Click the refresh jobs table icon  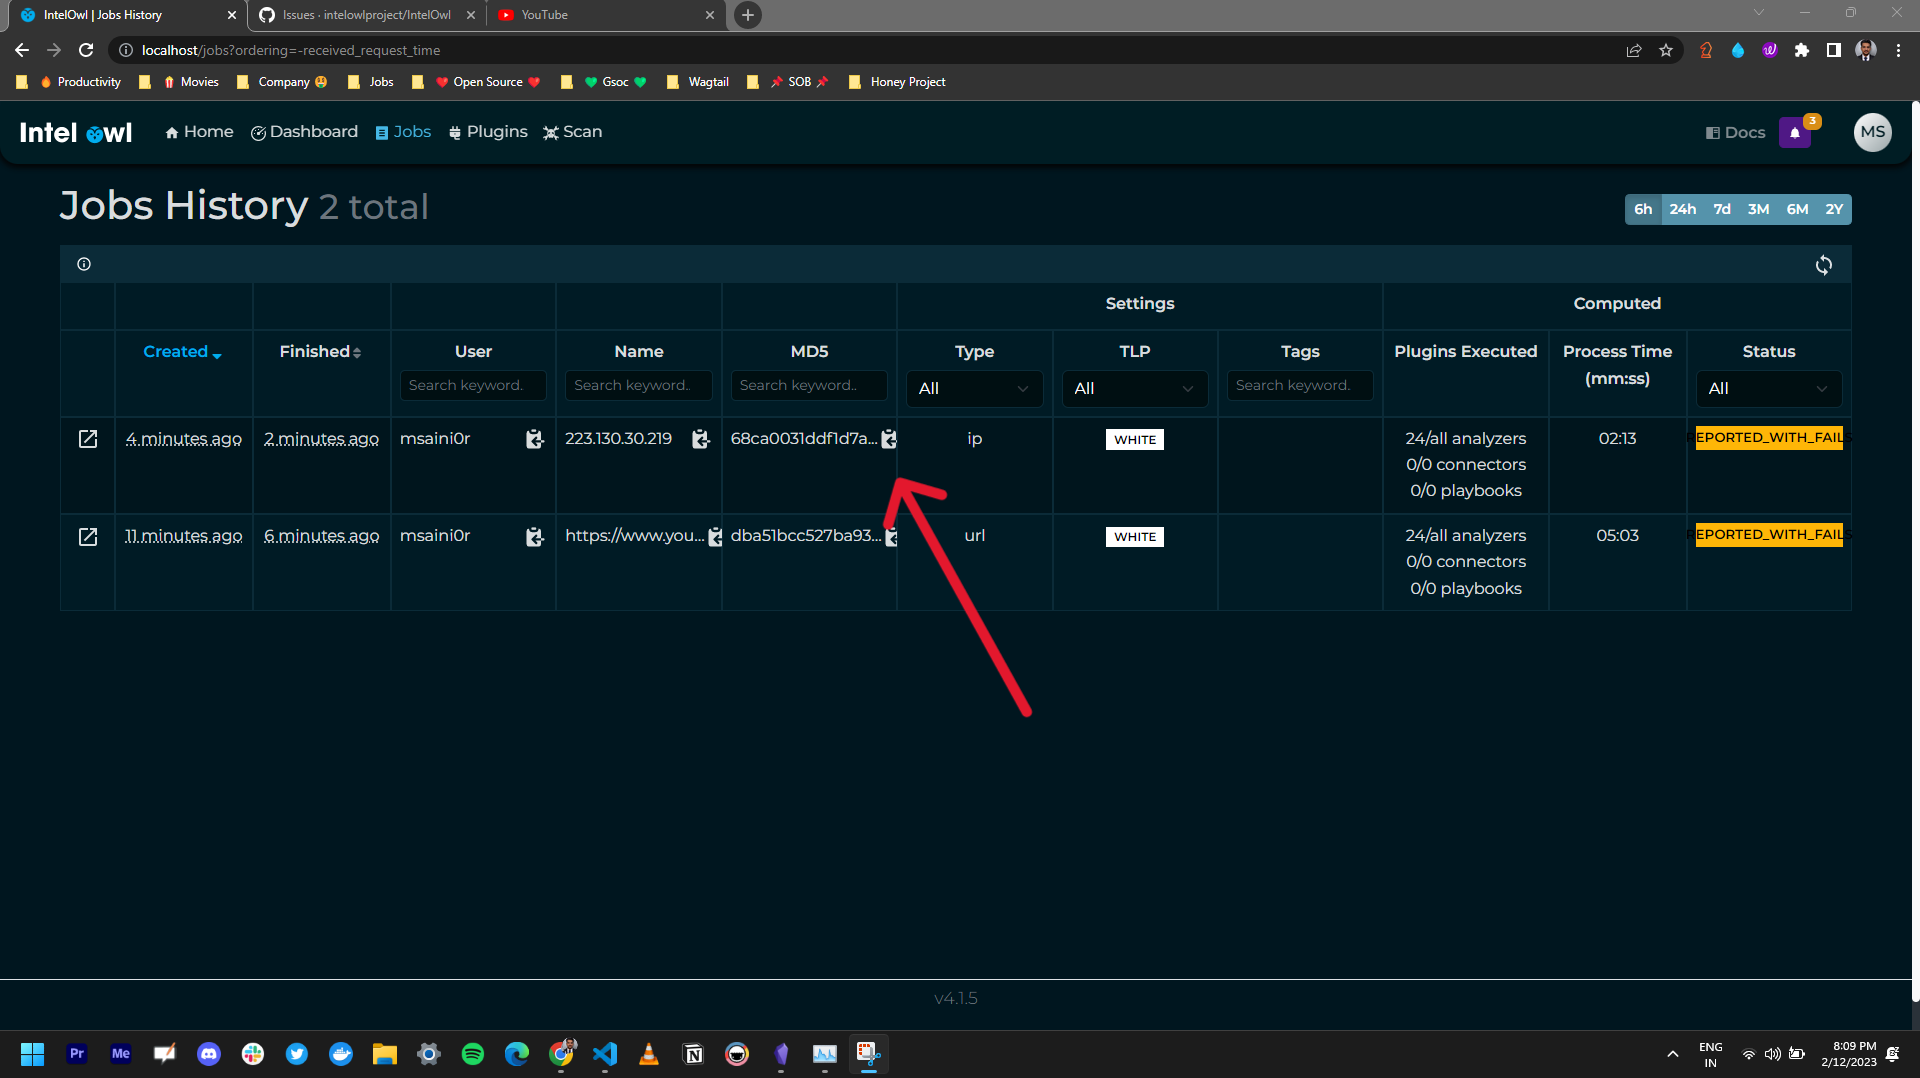tap(1823, 264)
